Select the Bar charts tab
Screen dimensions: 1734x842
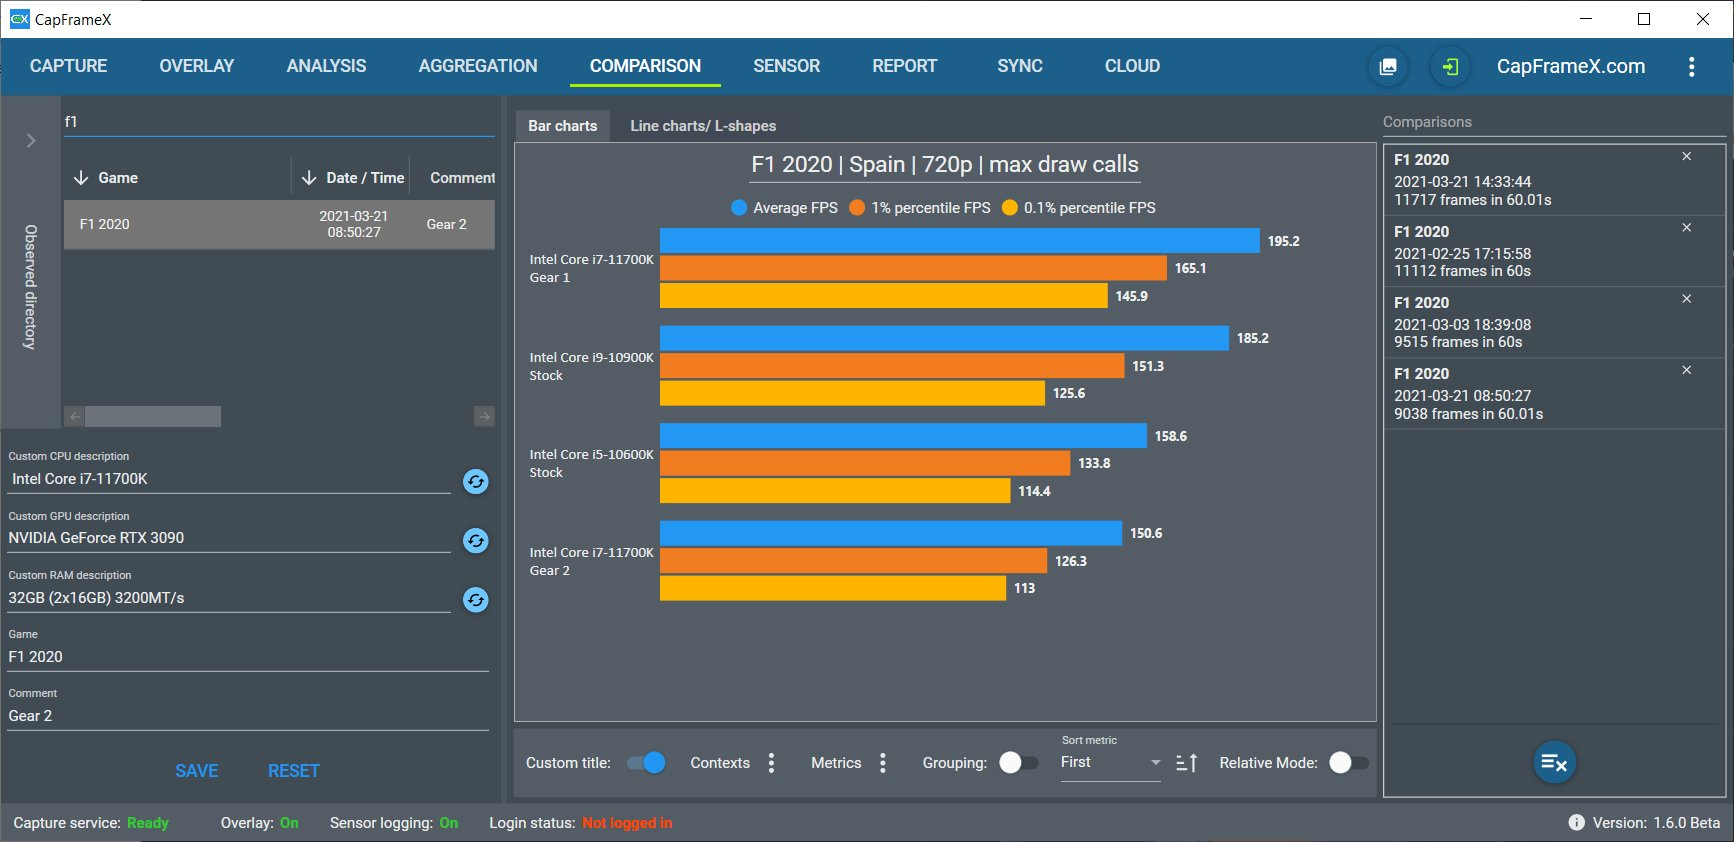[562, 126]
